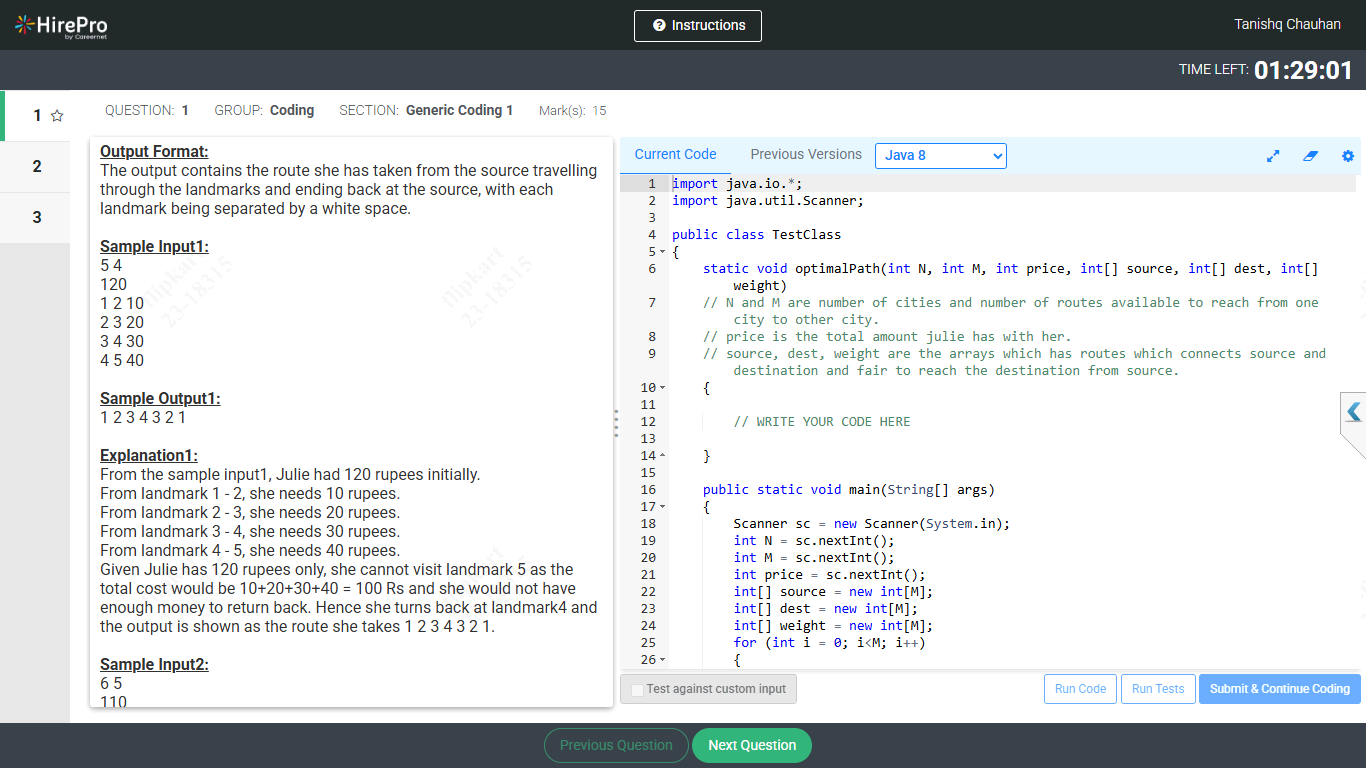Expand the code editor to fullscreen

(1273, 156)
